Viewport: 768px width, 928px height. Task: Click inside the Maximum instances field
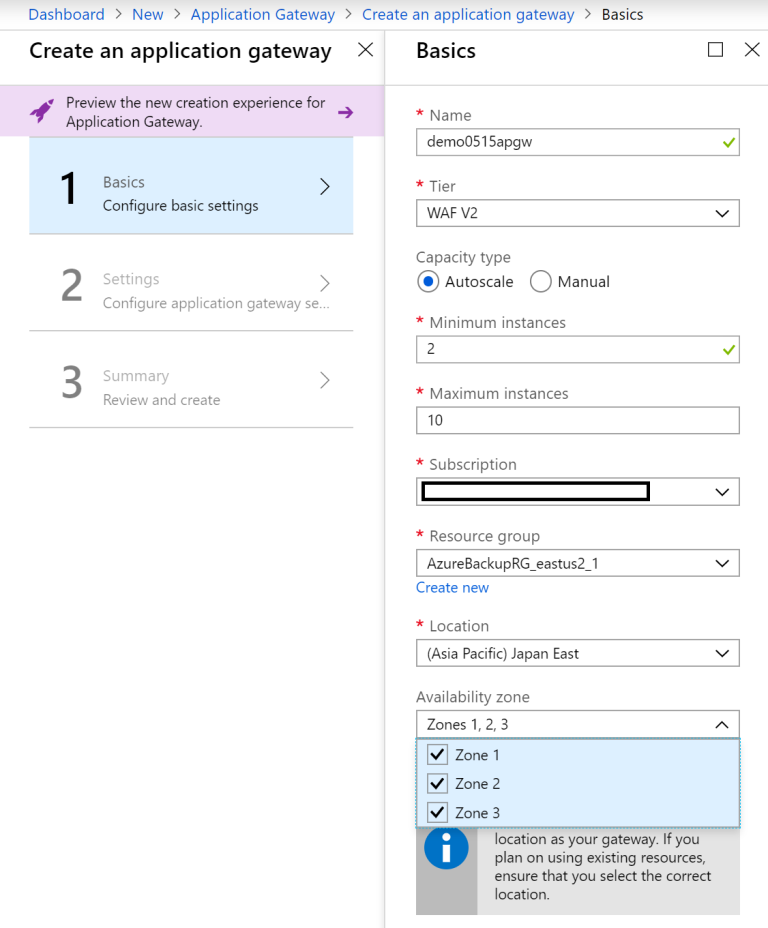[x=577, y=420]
